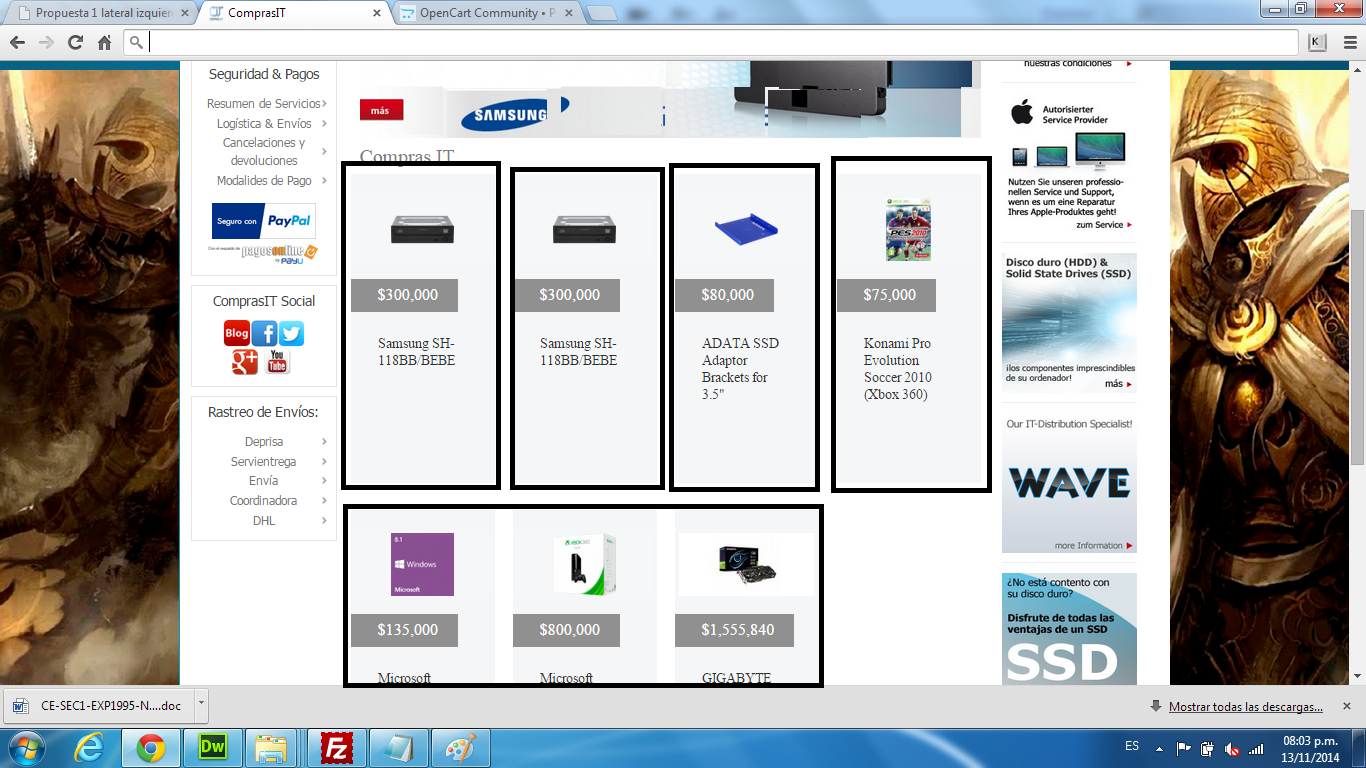This screenshot has width=1366, height=768.
Task: Launch Dreamweaver from the taskbar
Action: tap(213, 748)
